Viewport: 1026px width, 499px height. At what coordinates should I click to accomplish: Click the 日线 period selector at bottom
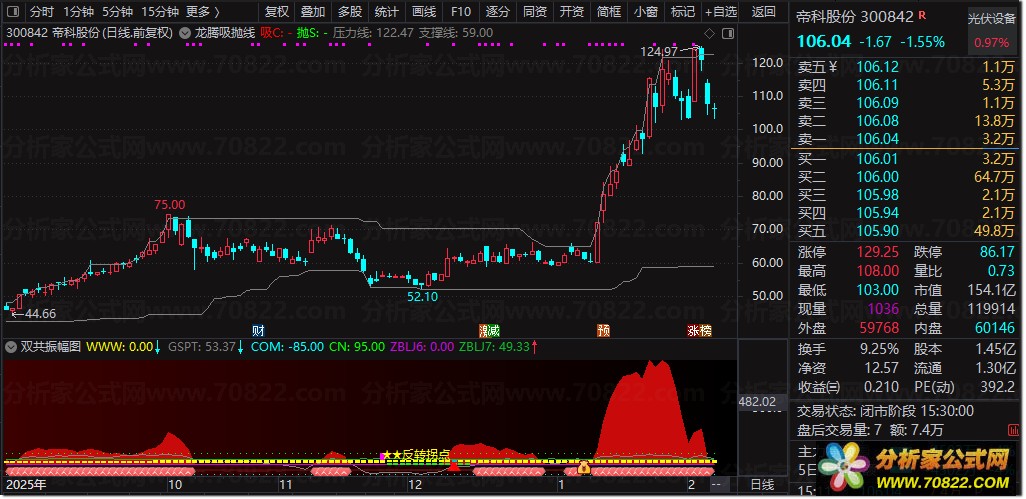point(762,485)
